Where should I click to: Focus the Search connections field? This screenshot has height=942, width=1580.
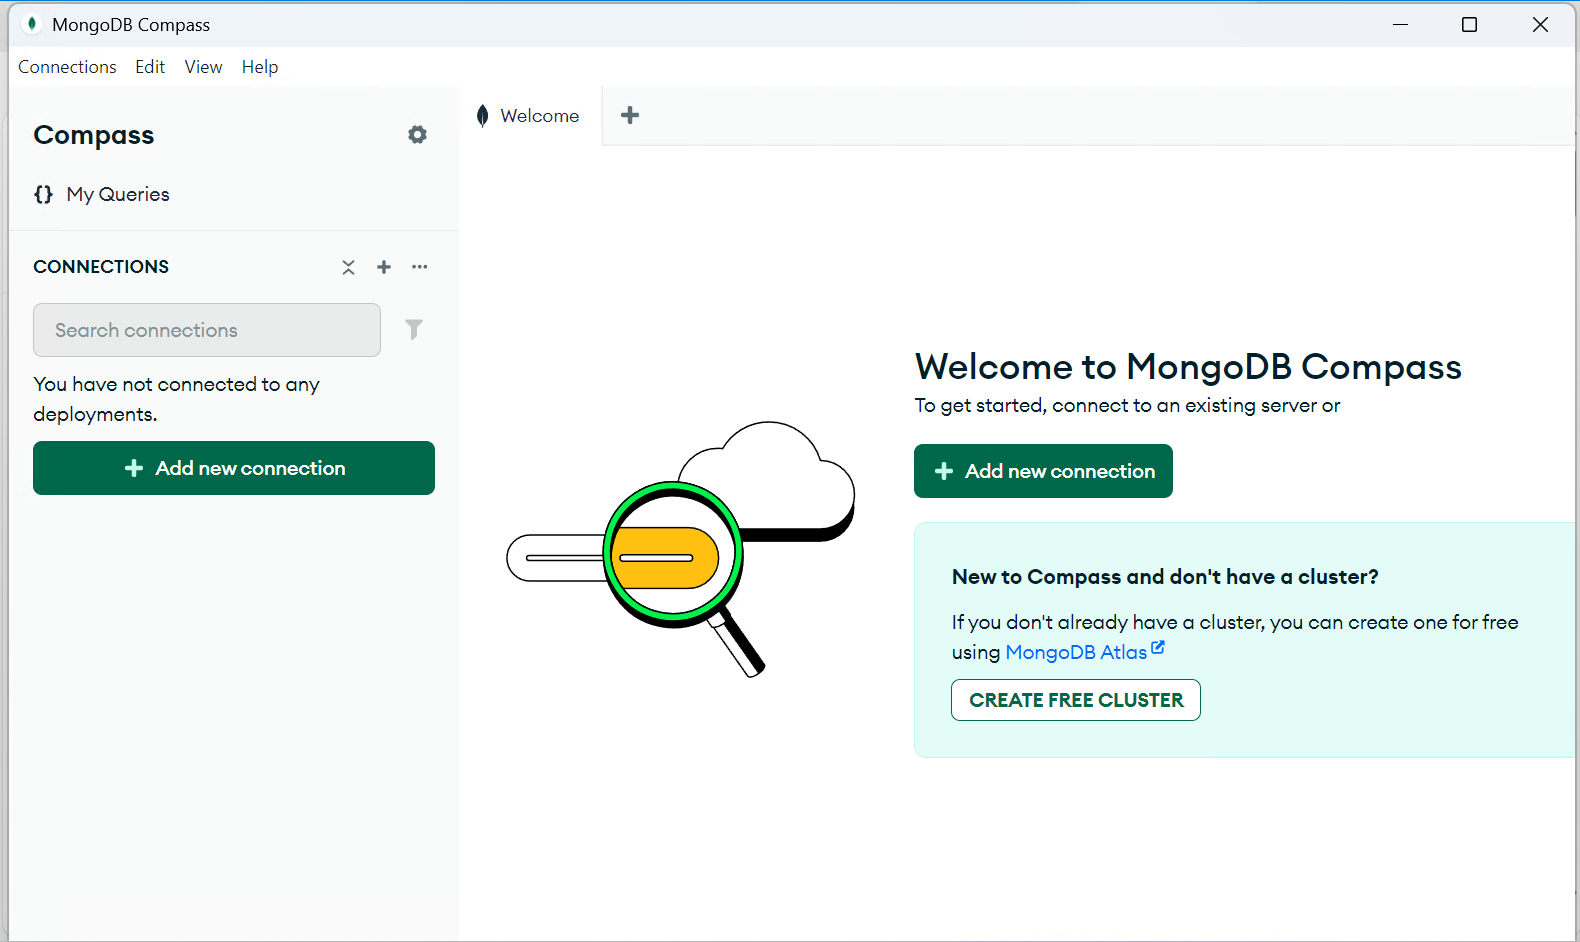[x=207, y=330]
